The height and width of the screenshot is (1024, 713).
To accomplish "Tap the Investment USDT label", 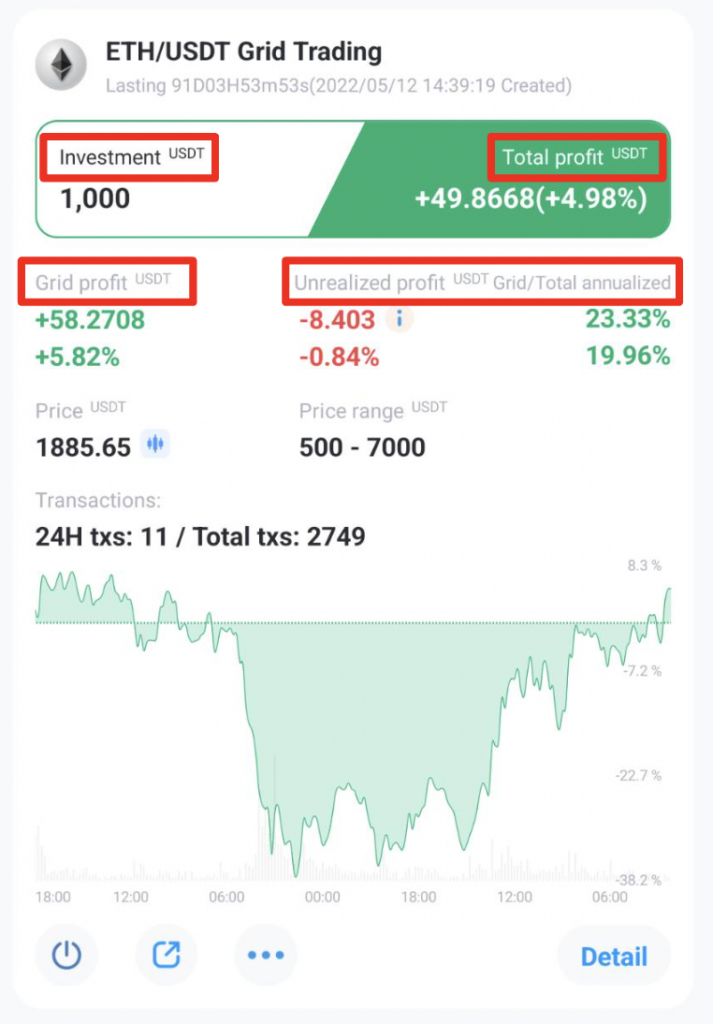I will 131,157.
